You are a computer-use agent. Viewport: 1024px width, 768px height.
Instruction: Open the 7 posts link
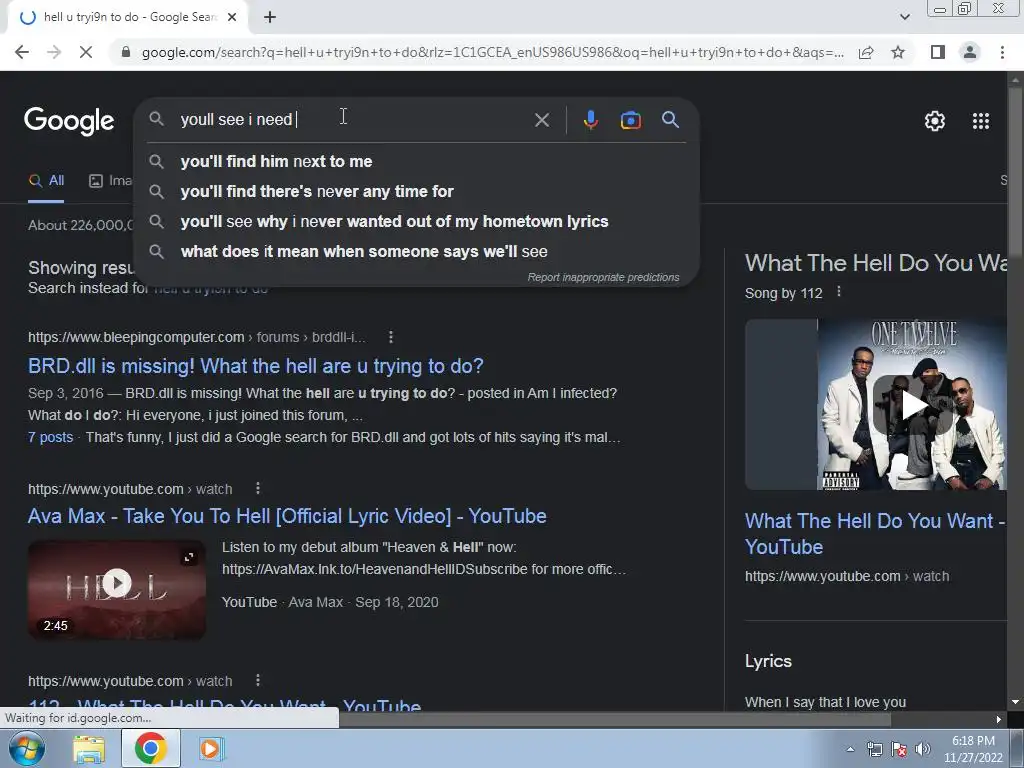click(x=50, y=437)
